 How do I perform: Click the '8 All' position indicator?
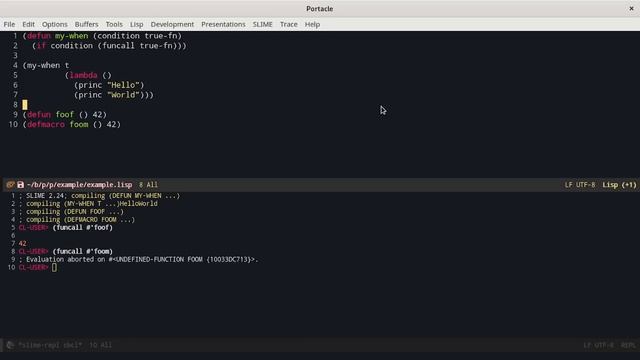pos(148,185)
